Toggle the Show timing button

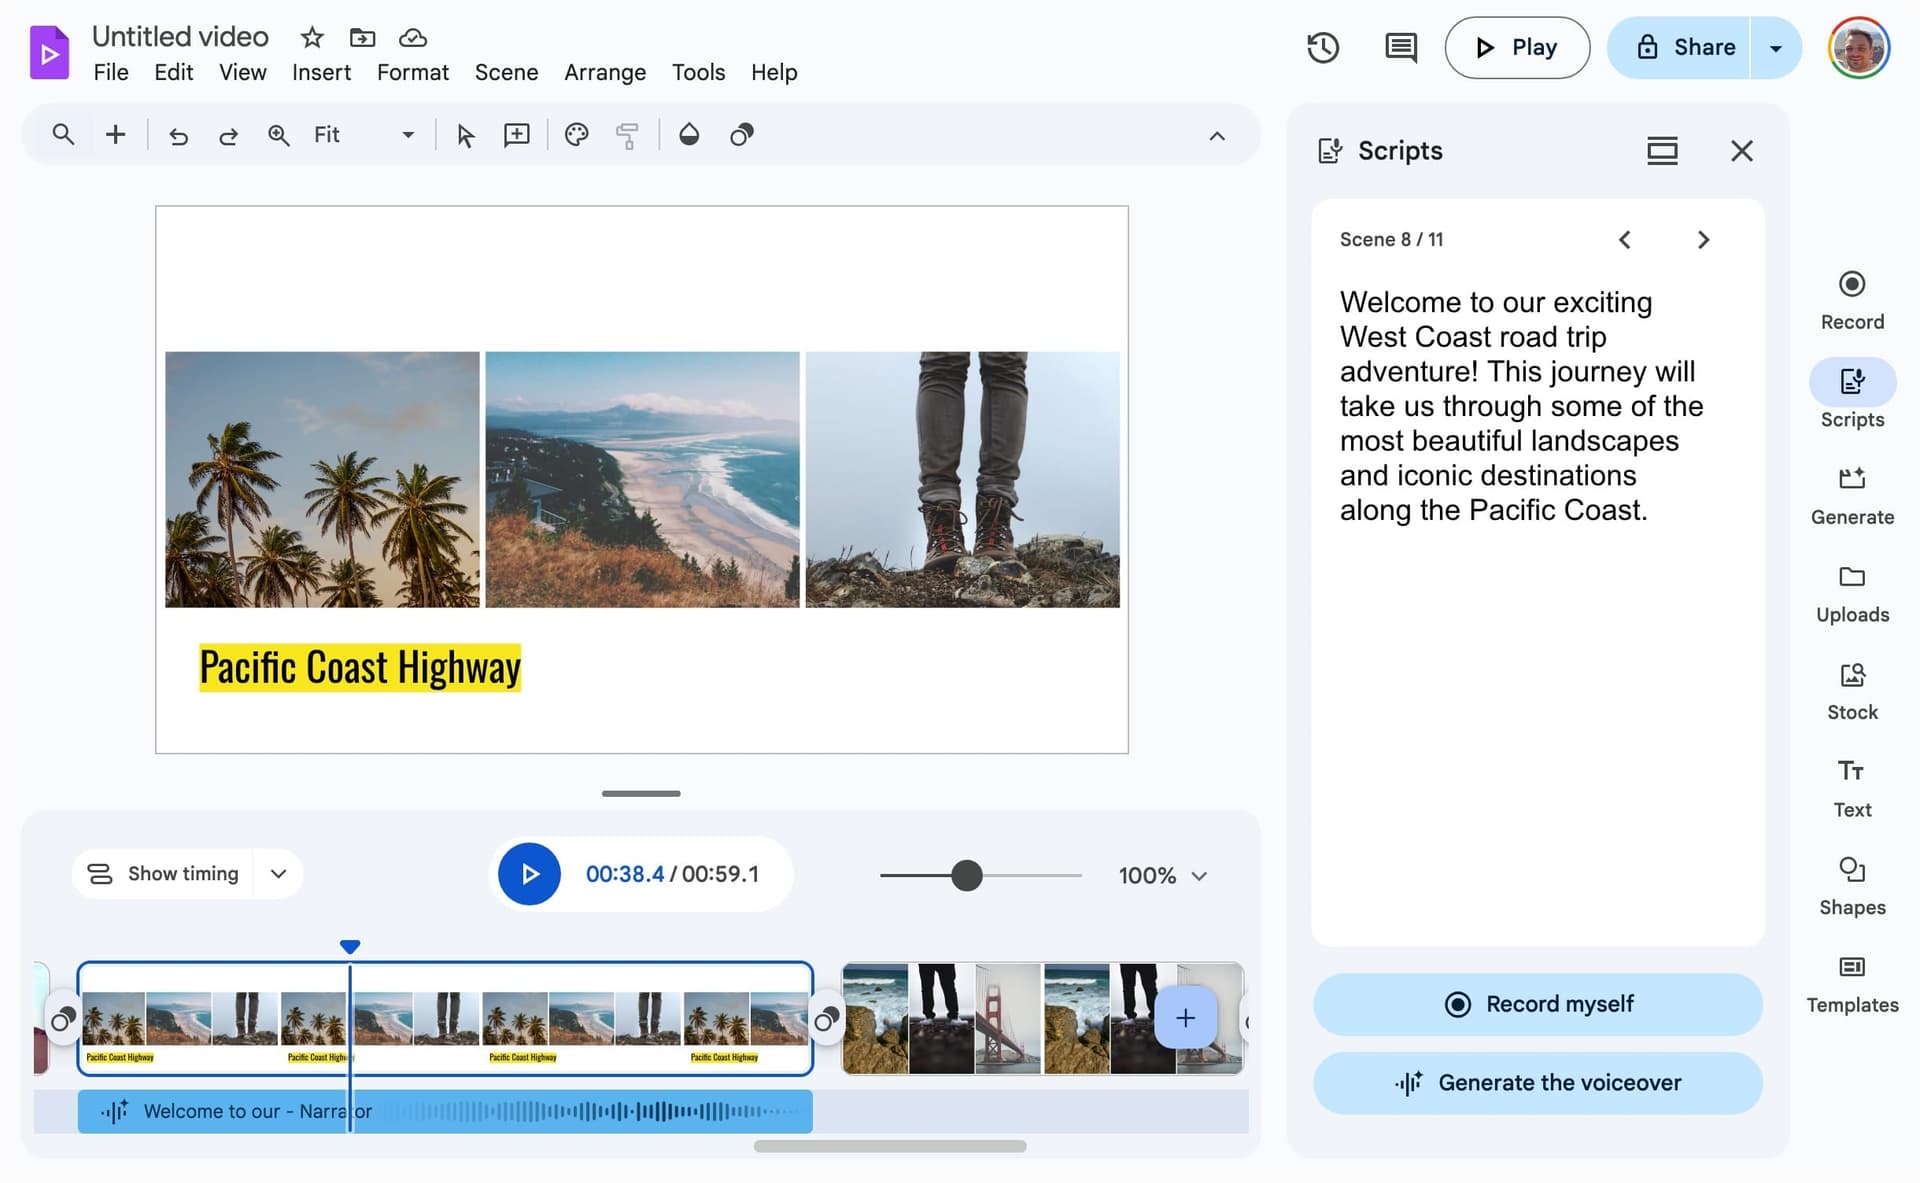[x=163, y=874]
